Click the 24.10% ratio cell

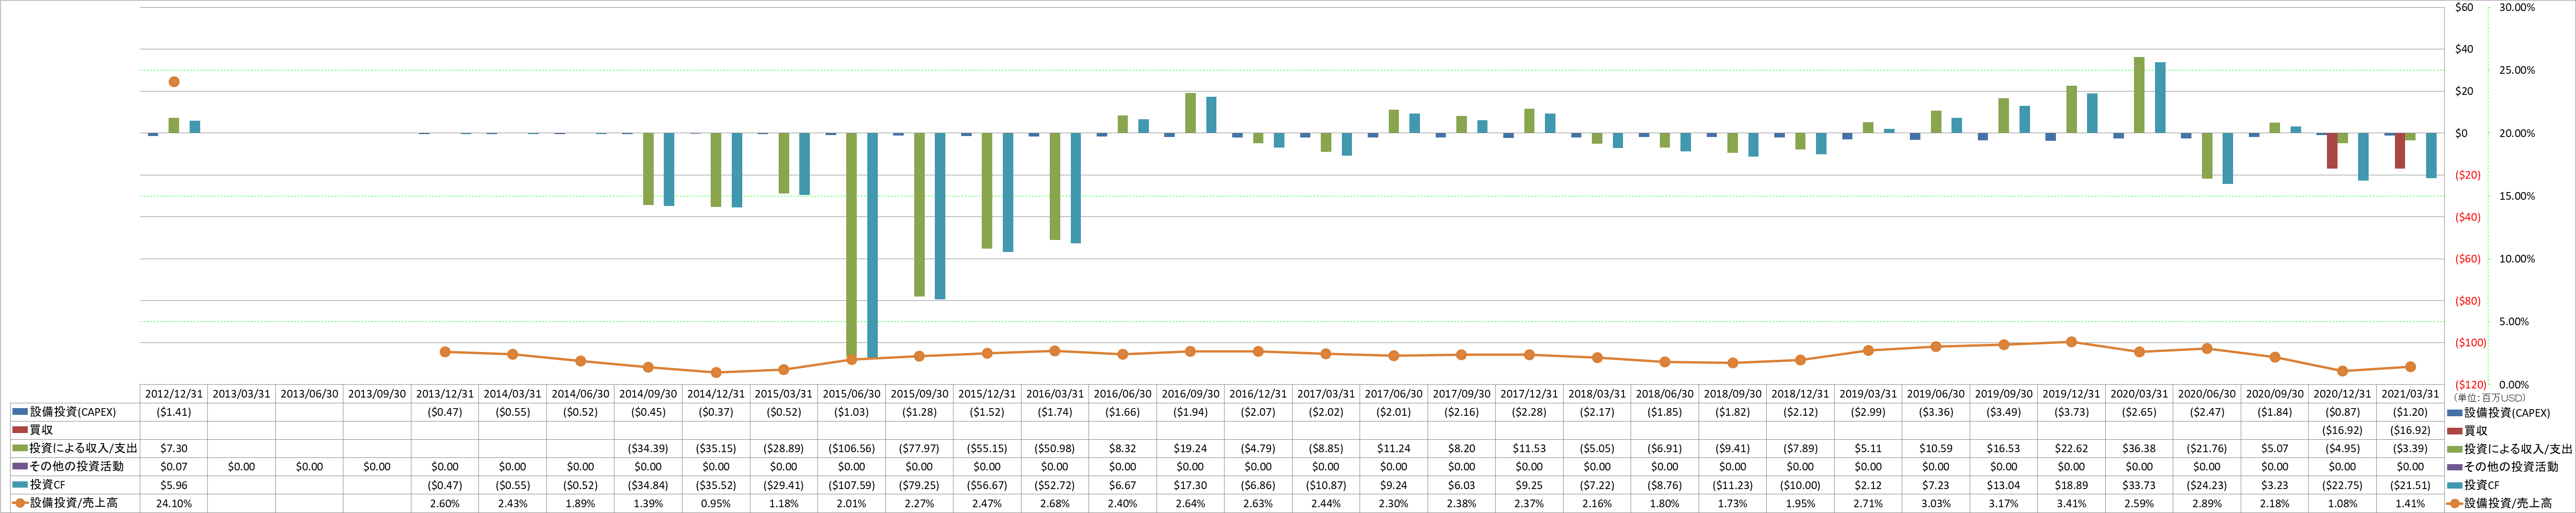click(174, 503)
